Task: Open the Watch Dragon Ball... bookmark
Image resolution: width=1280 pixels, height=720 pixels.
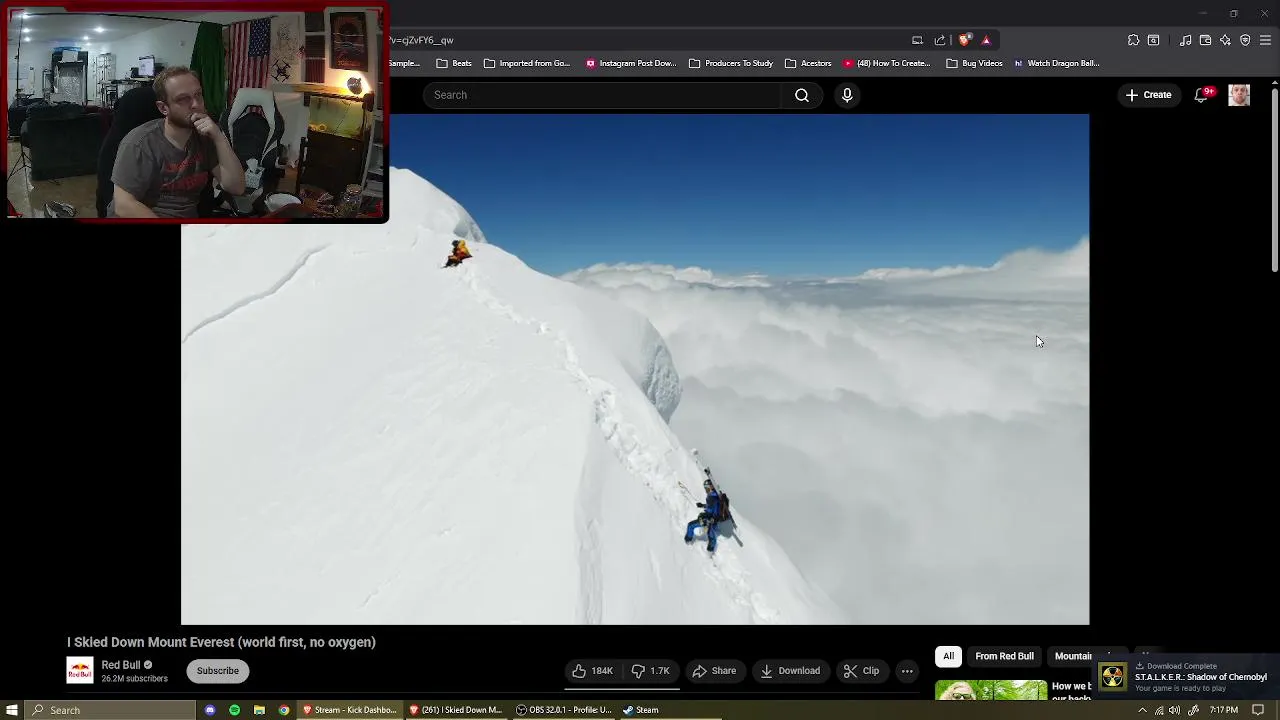Action: click(x=1057, y=63)
